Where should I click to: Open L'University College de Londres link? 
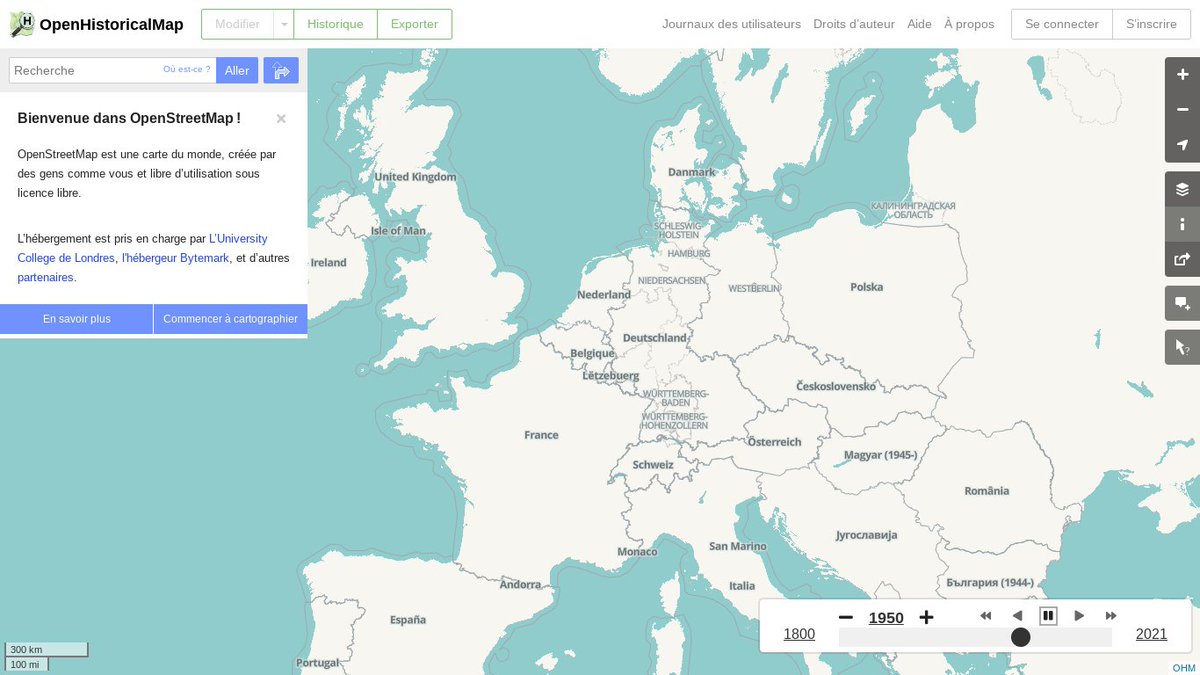(142, 248)
